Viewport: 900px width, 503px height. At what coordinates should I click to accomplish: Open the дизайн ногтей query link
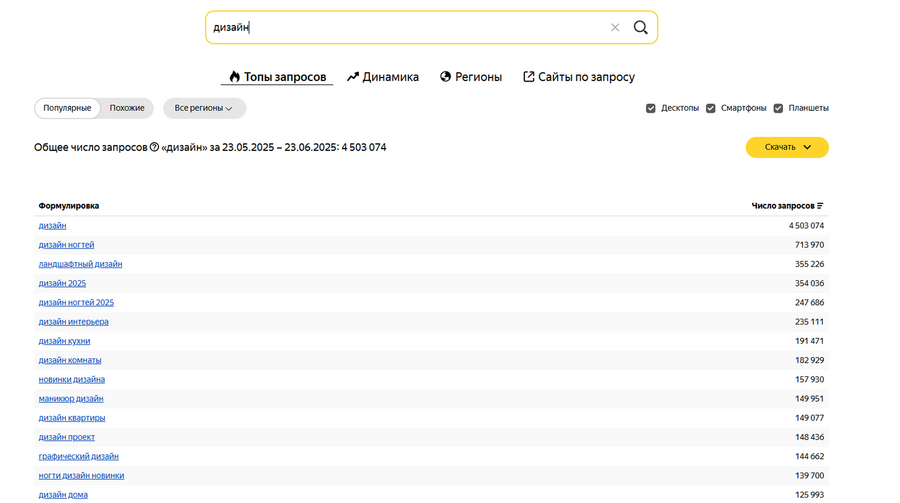[67, 245]
